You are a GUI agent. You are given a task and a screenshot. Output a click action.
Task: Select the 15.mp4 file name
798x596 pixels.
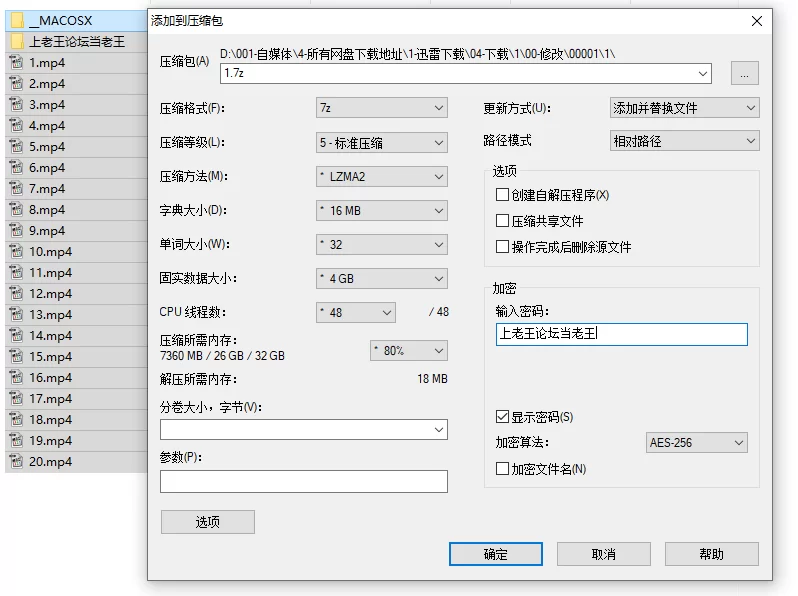[x=50, y=357]
